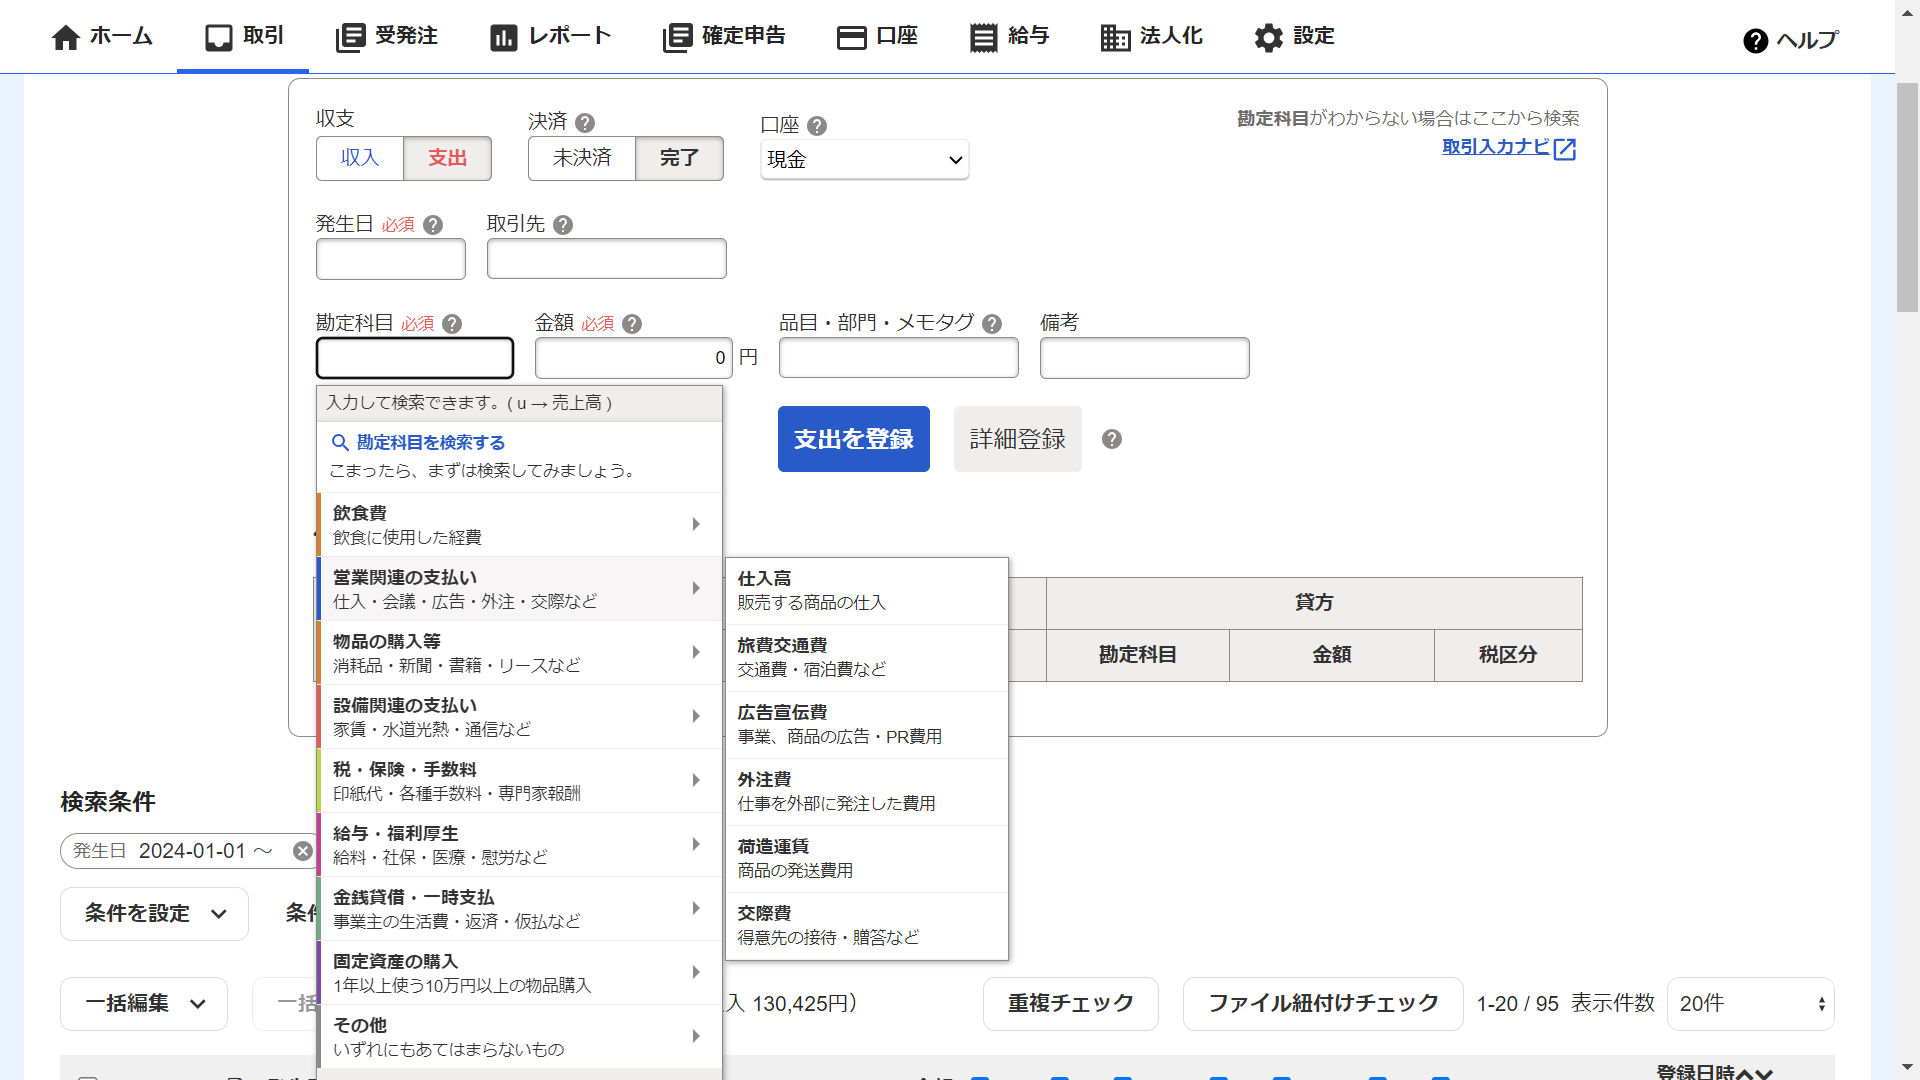Click the page vertical scrollbar thumb
Viewport: 1920px width, 1080px height.
[1908, 198]
